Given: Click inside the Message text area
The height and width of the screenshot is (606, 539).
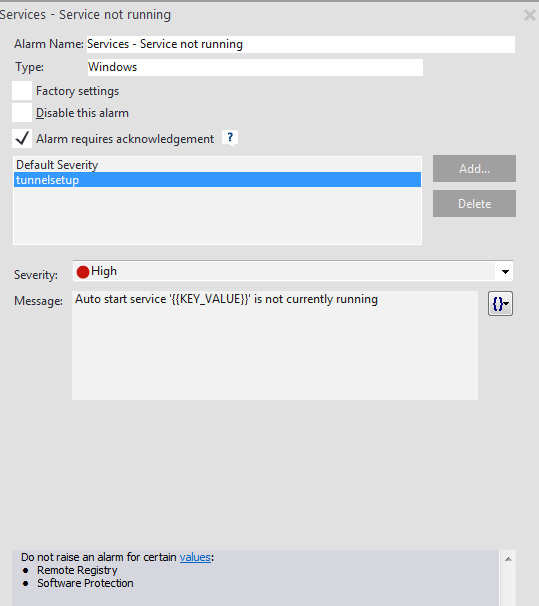Looking at the screenshot, I should (275, 346).
